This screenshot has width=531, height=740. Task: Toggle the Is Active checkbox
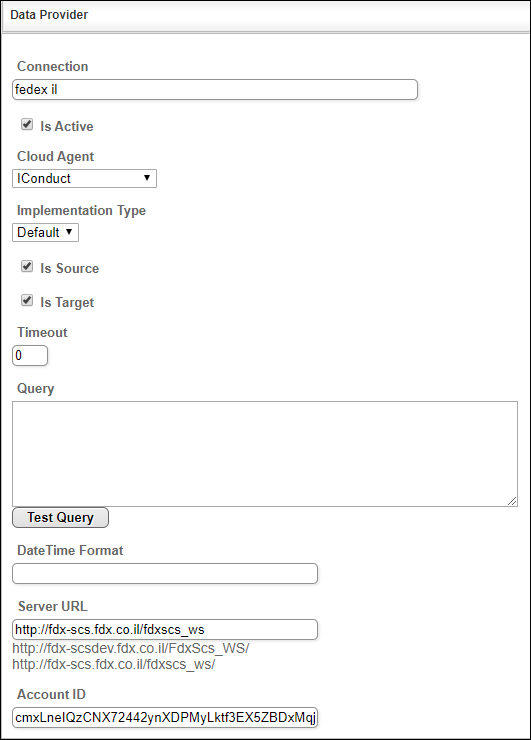pyautogui.click(x=27, y=125)
